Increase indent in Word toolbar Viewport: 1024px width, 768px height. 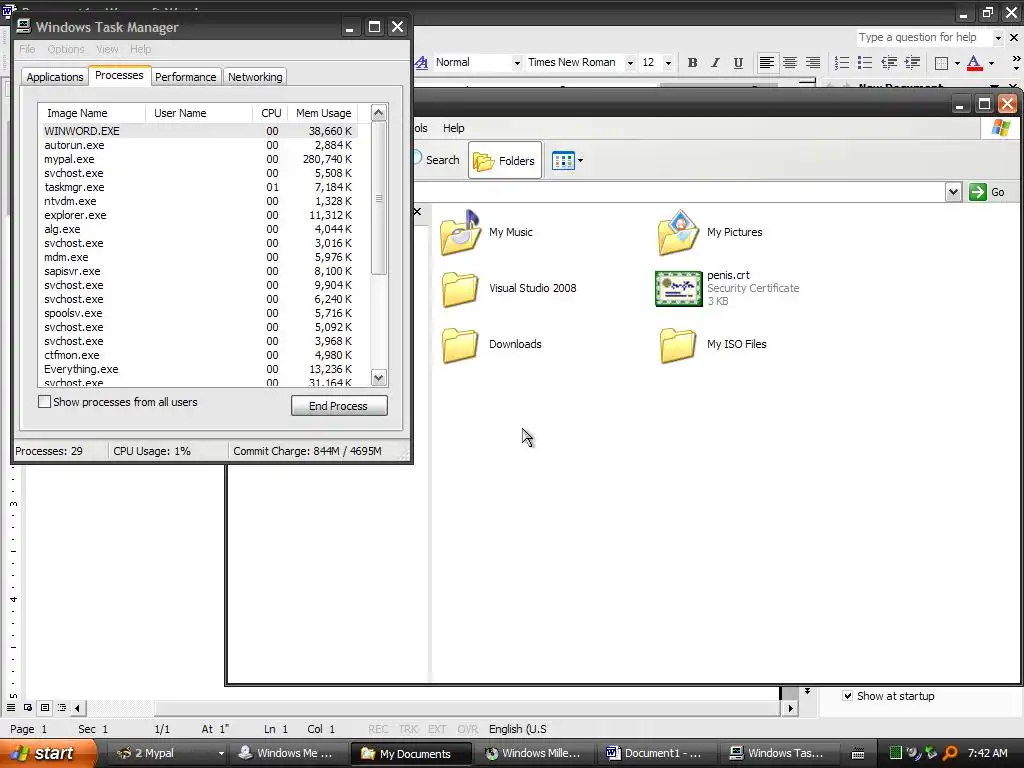tap(912, 63)
